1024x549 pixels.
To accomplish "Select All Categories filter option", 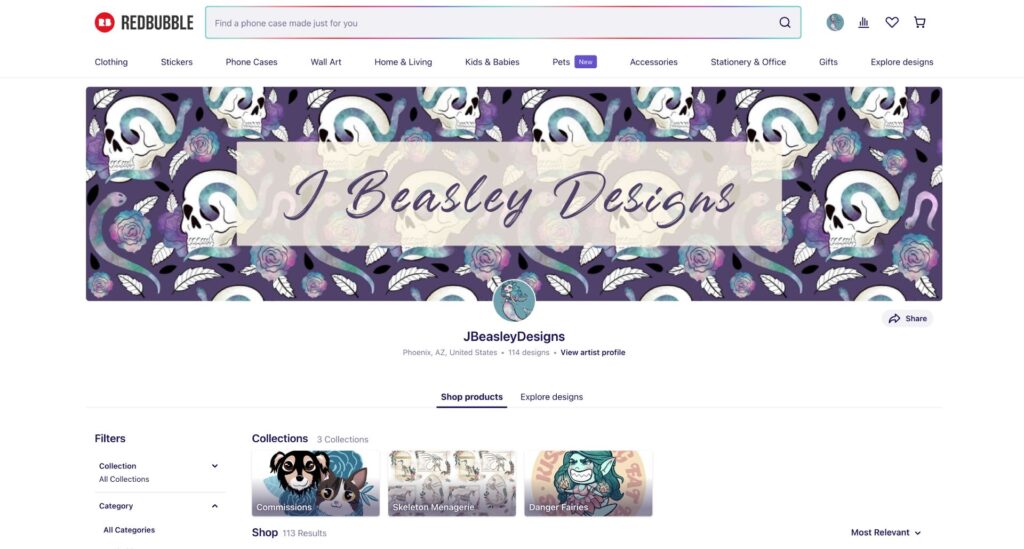I will click(x=129, y=530).
